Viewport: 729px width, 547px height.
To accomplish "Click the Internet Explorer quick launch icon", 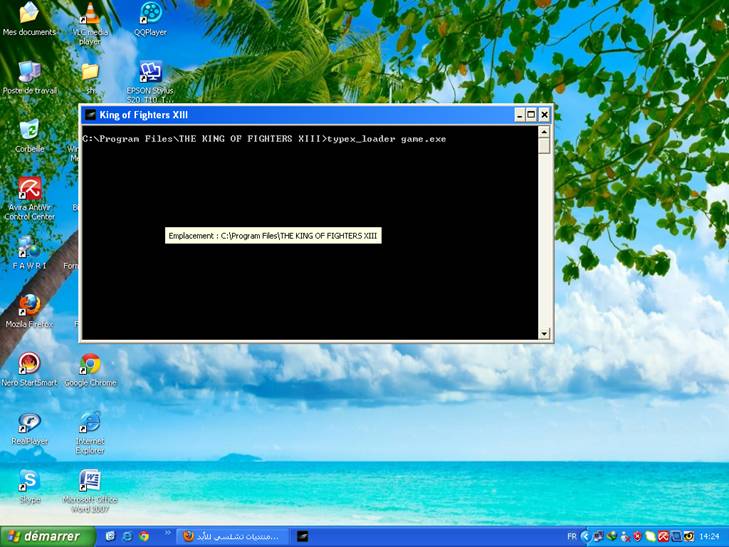I will pos(127,536).
